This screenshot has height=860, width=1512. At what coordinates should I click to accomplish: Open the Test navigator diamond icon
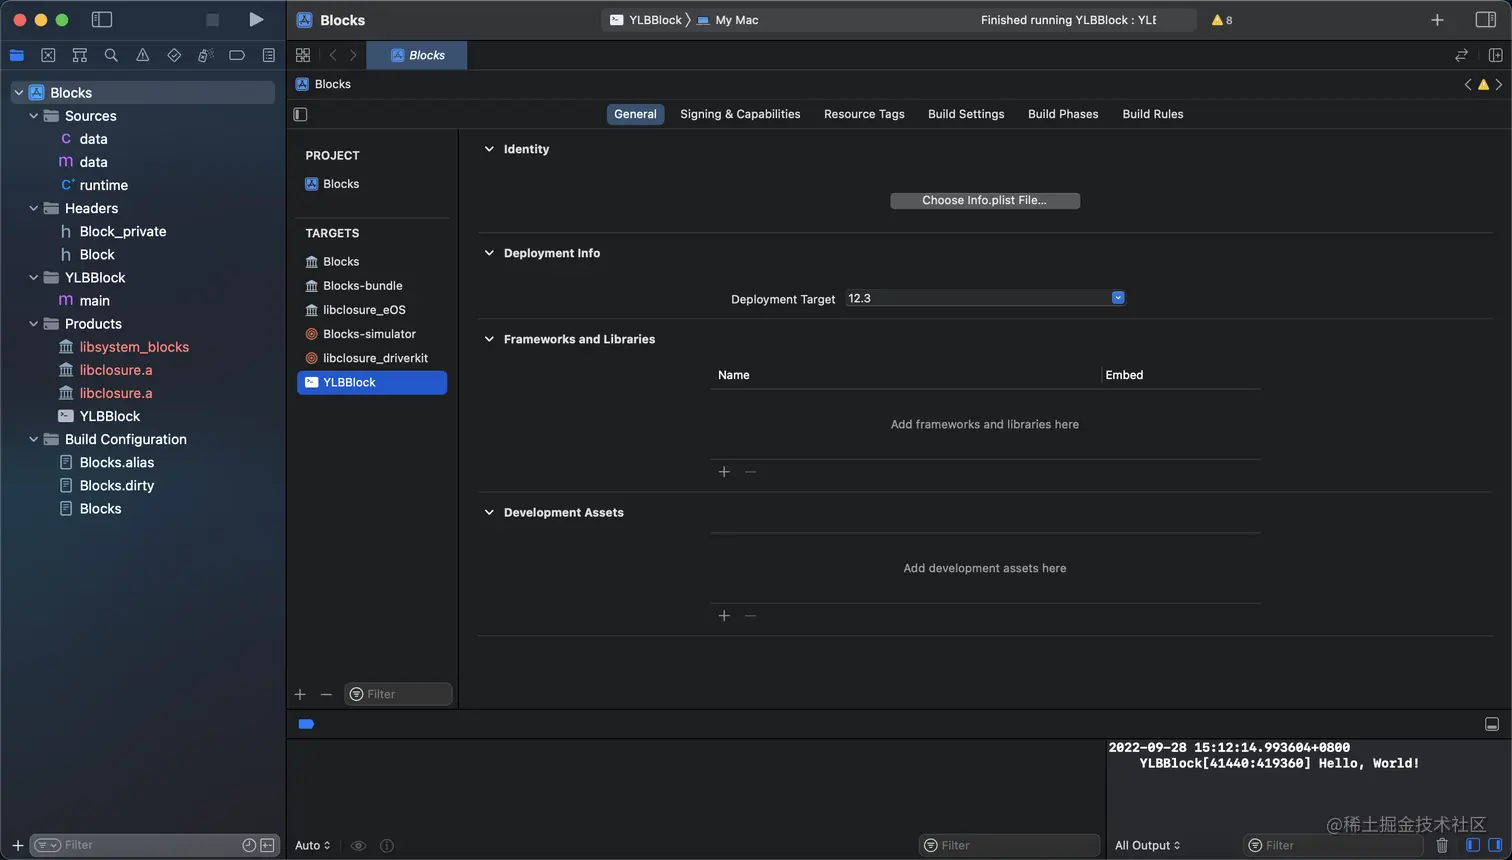click(x=174, y=55)
